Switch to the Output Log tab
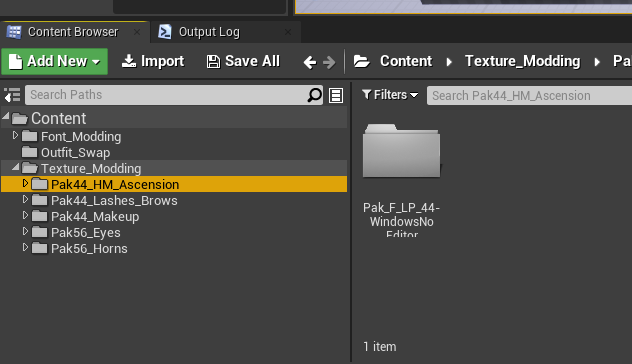632x364 pixels. 209,32
